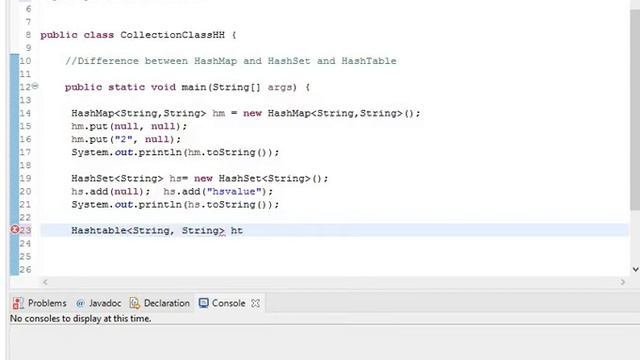Click the Declaration tab icon
Viewport: 640px width, 360px height.
pyautogui.click(x=134, y=303)
